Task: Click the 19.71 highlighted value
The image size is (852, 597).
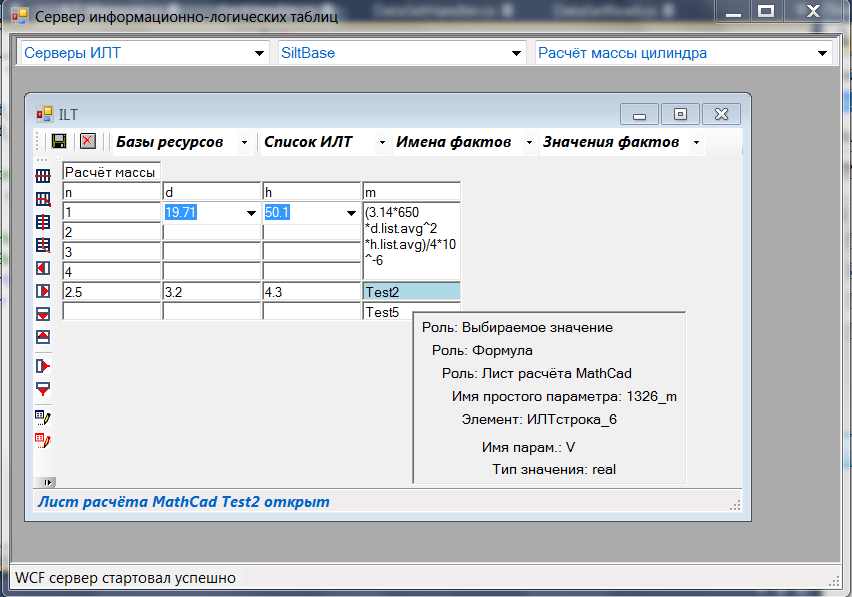Action: (180, 212)
